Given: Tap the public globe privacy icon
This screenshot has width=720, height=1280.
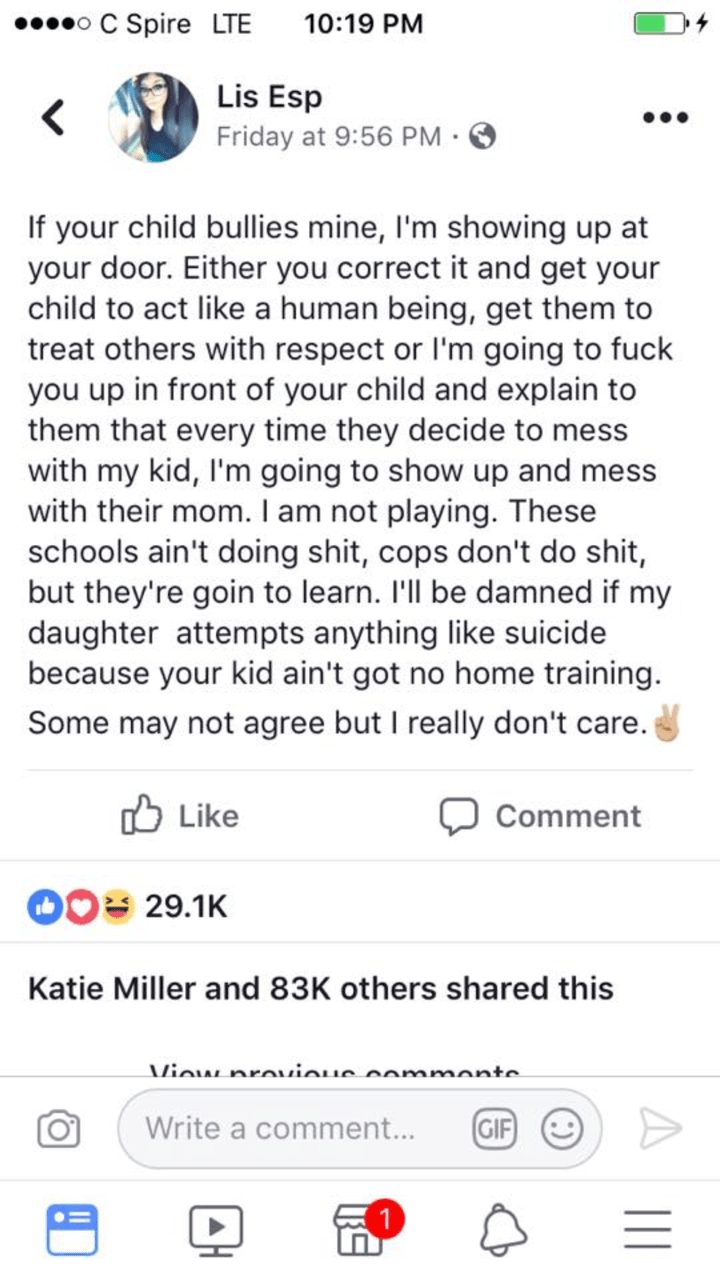Looking at the screenshot, I should pyautogui.click(x=484, y=137).
